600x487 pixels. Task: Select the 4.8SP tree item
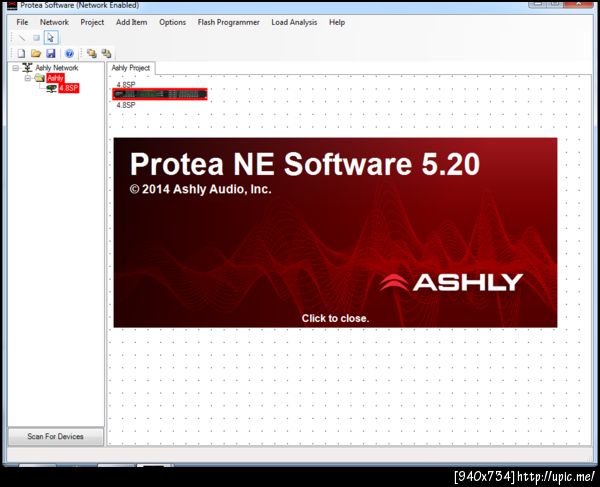point(69,88)
